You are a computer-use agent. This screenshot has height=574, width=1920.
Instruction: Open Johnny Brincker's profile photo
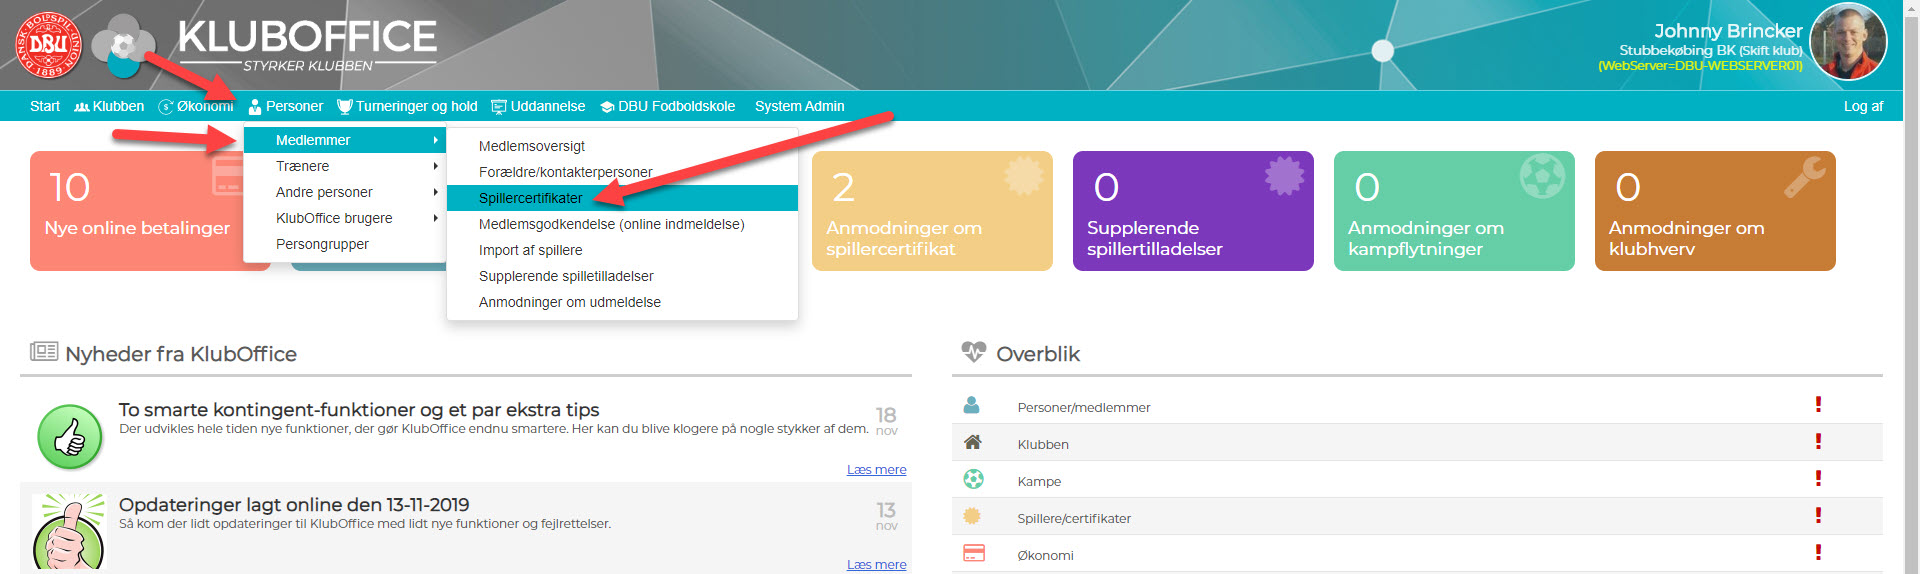pos(1848,42)
